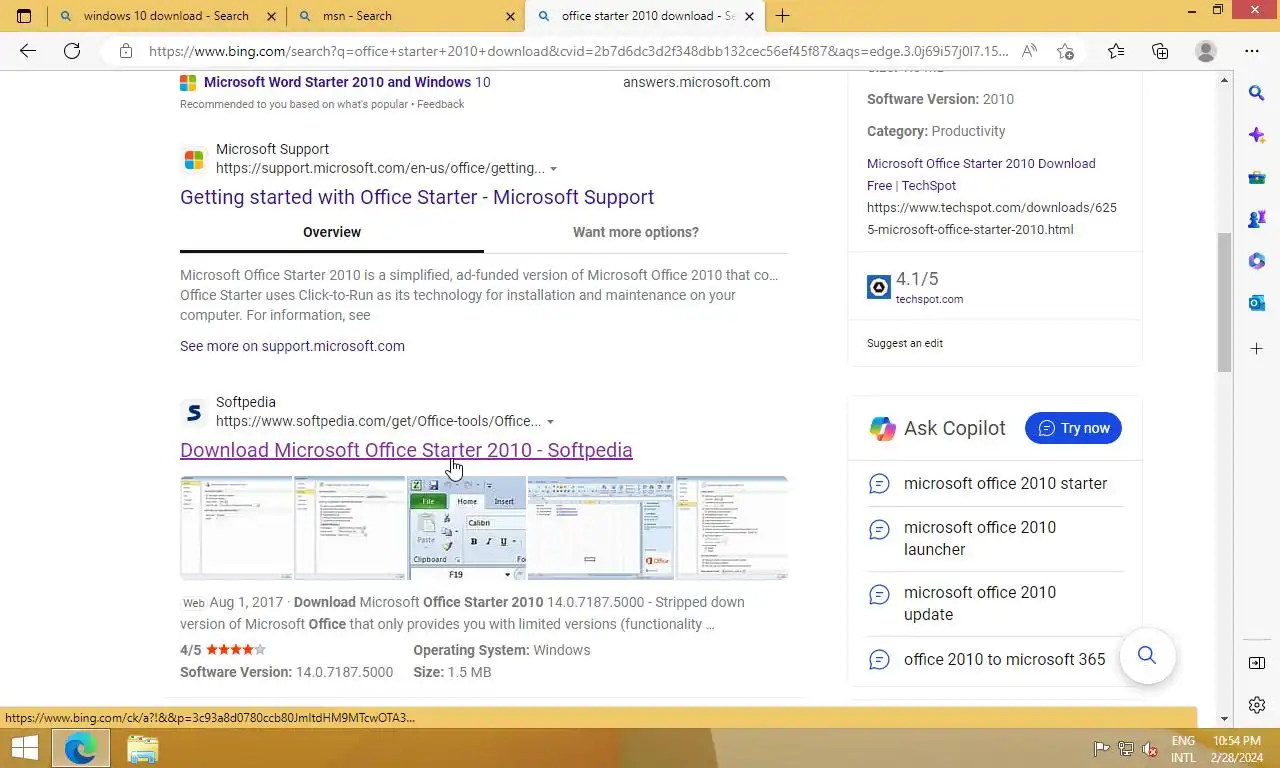The height and width of the screenshot is (768, 1280).
Task: Open sidebar Games chess icon
Action: pos(1257,219)
